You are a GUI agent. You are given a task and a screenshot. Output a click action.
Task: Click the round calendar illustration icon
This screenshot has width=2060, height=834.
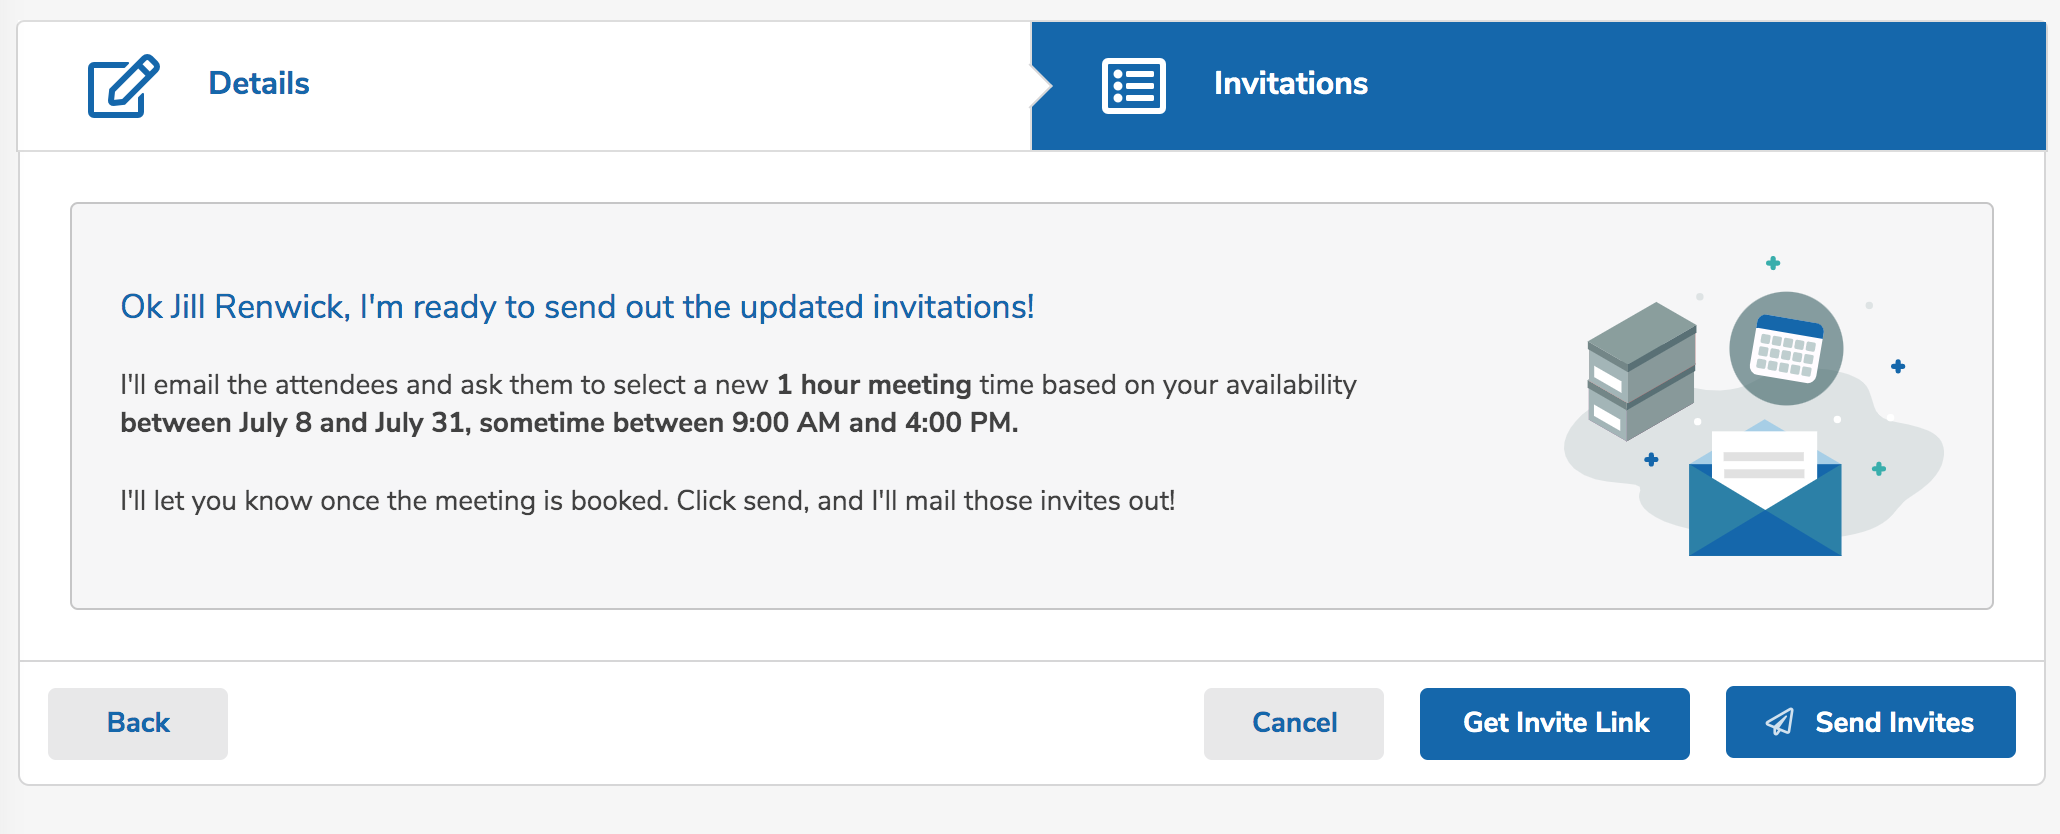click(x=1786, y=348)
